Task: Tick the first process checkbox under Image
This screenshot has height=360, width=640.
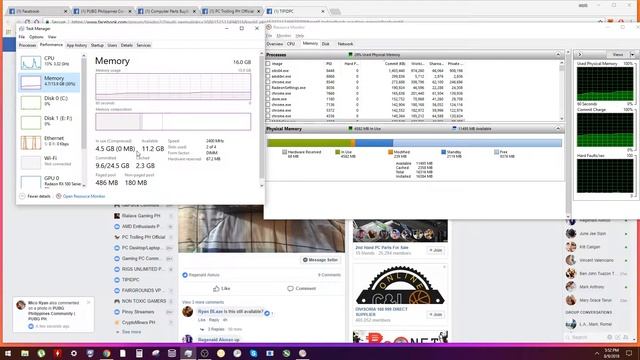Action: tap(268, 71)
